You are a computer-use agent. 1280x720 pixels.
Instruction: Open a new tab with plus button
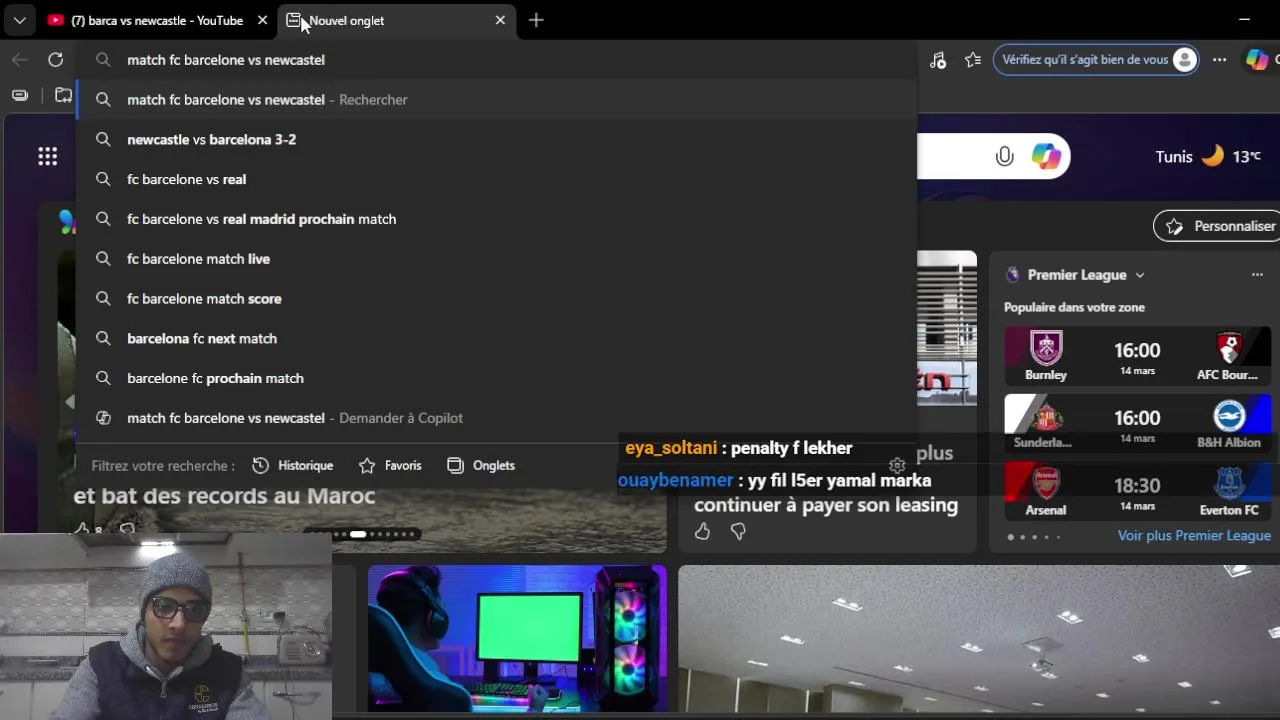tap(536, 20)
